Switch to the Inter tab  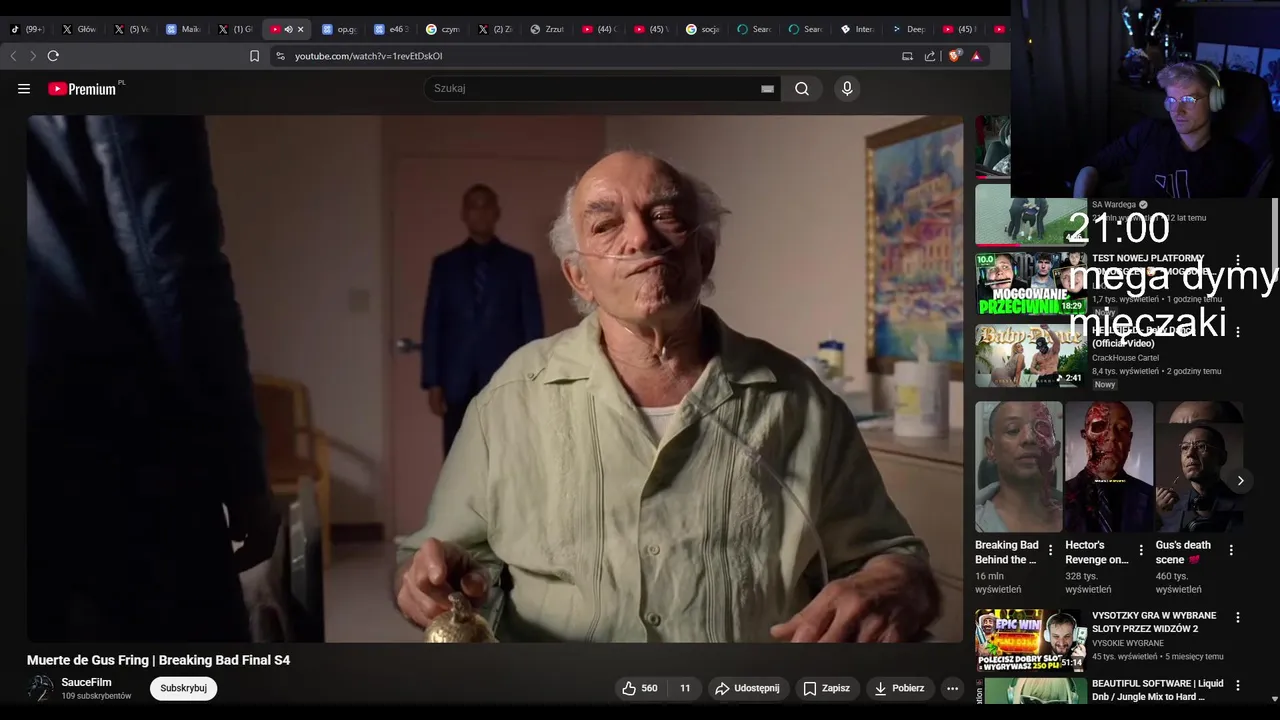tap(857, 29)
